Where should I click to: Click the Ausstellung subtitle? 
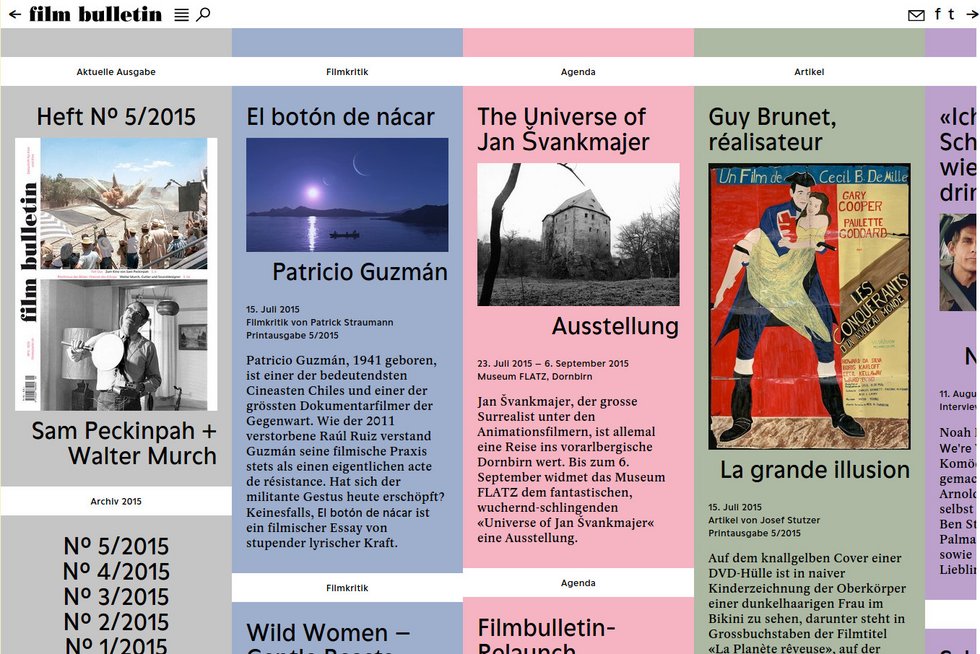coord(616,326)
